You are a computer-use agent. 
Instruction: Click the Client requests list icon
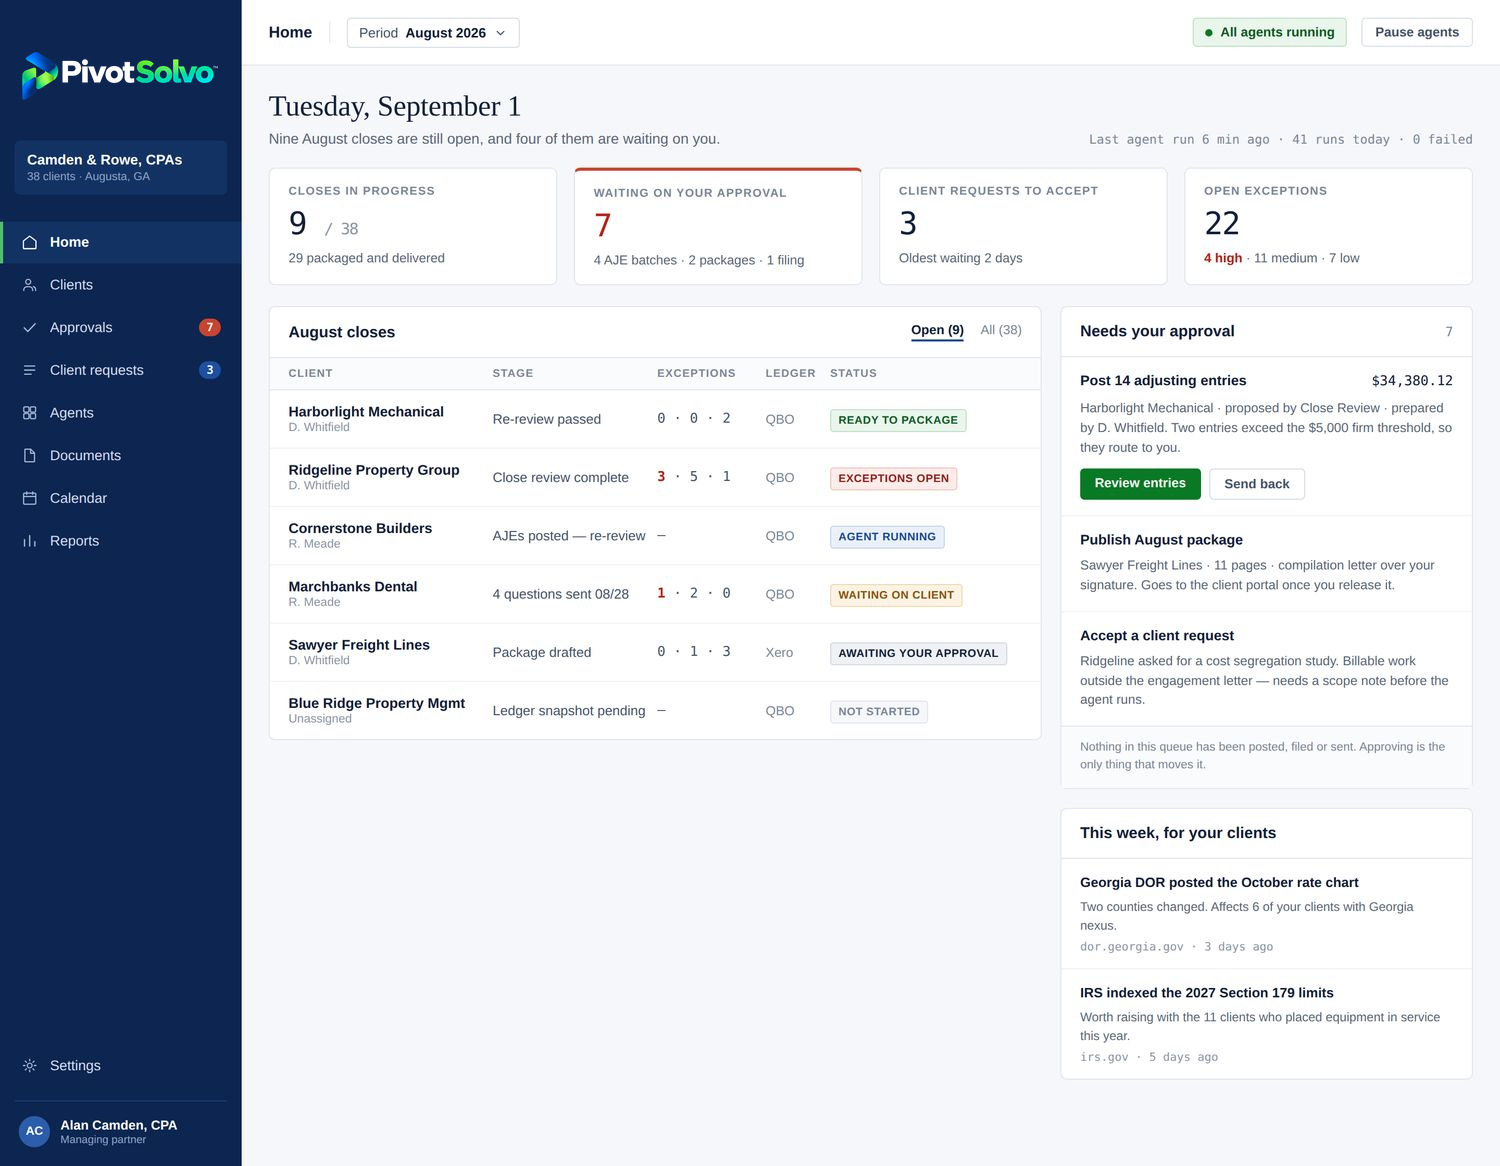tap(30, 370)
